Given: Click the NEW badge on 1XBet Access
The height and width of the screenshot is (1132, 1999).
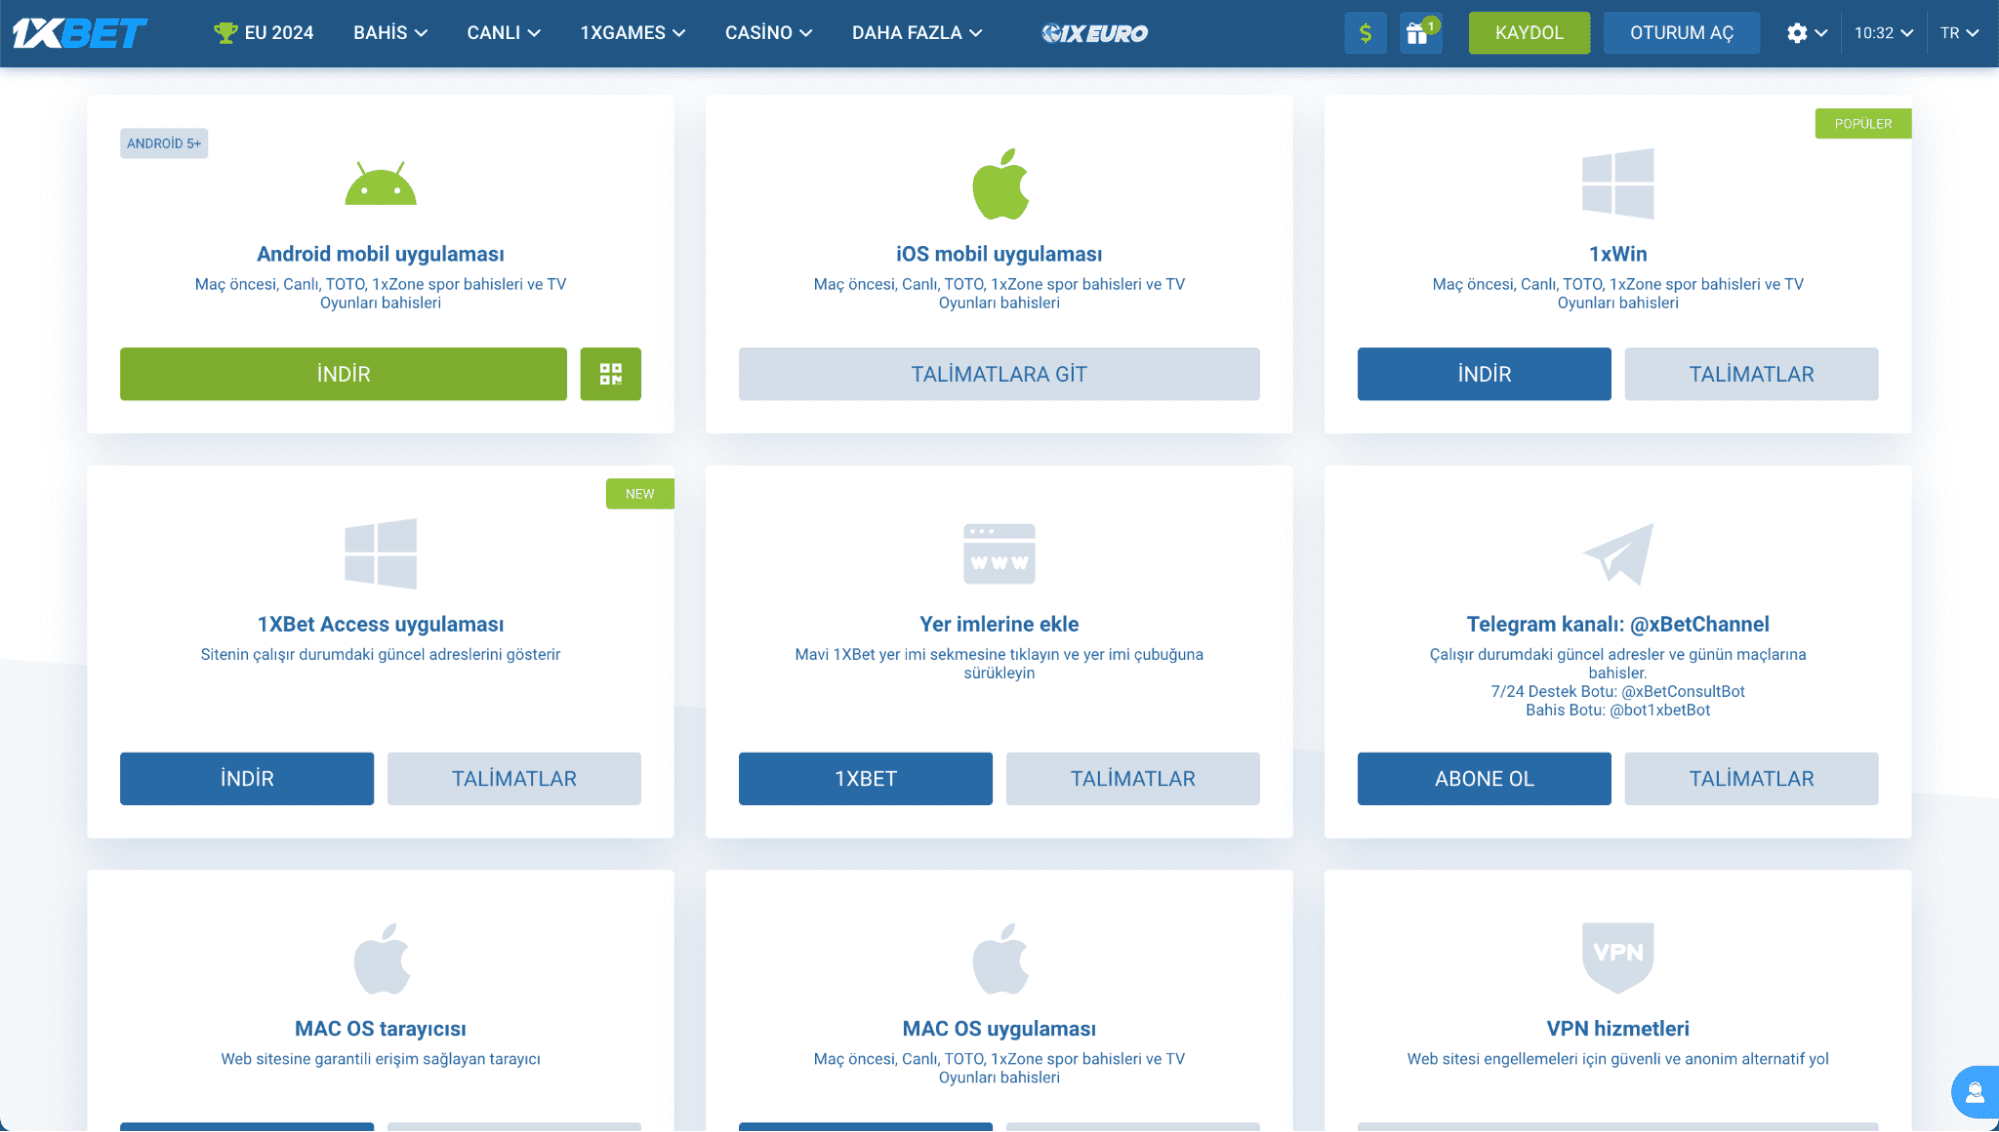Looking at the screenshot, I should [640, 494].
